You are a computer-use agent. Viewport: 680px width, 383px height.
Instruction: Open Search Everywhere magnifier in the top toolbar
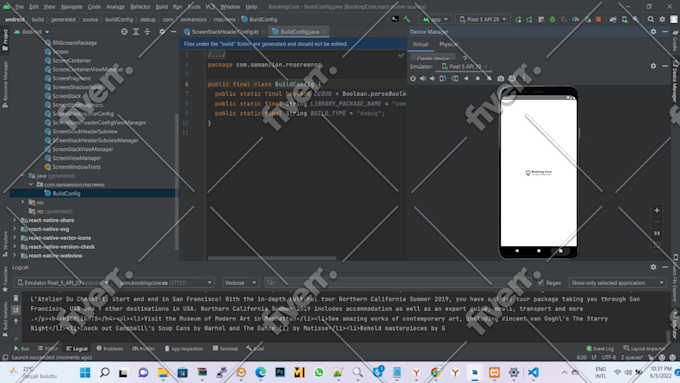[x=651, y=19]
